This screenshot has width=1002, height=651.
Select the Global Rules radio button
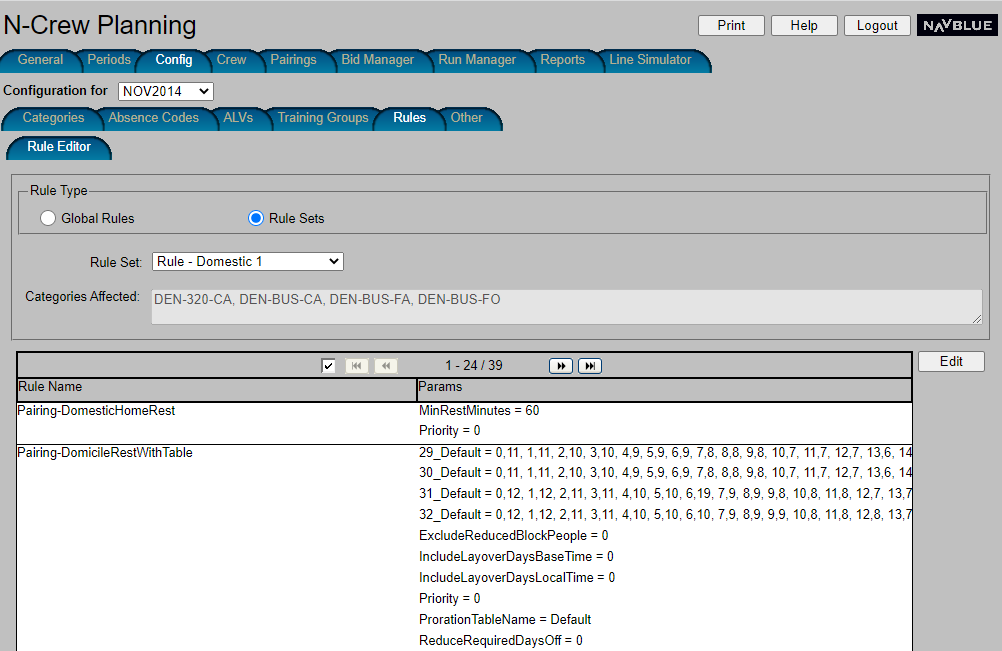pyautogui.click(x=48, y=218)
